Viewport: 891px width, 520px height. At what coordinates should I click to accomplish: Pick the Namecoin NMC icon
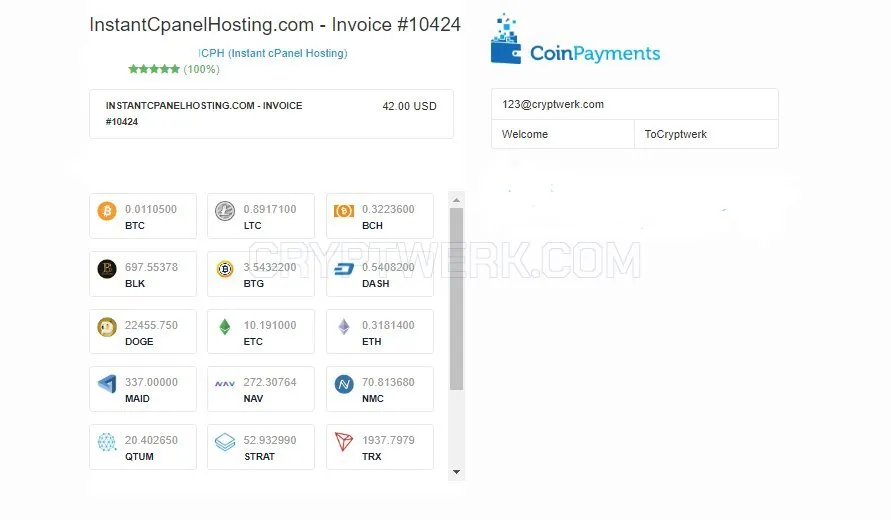(x=344, y=385)
